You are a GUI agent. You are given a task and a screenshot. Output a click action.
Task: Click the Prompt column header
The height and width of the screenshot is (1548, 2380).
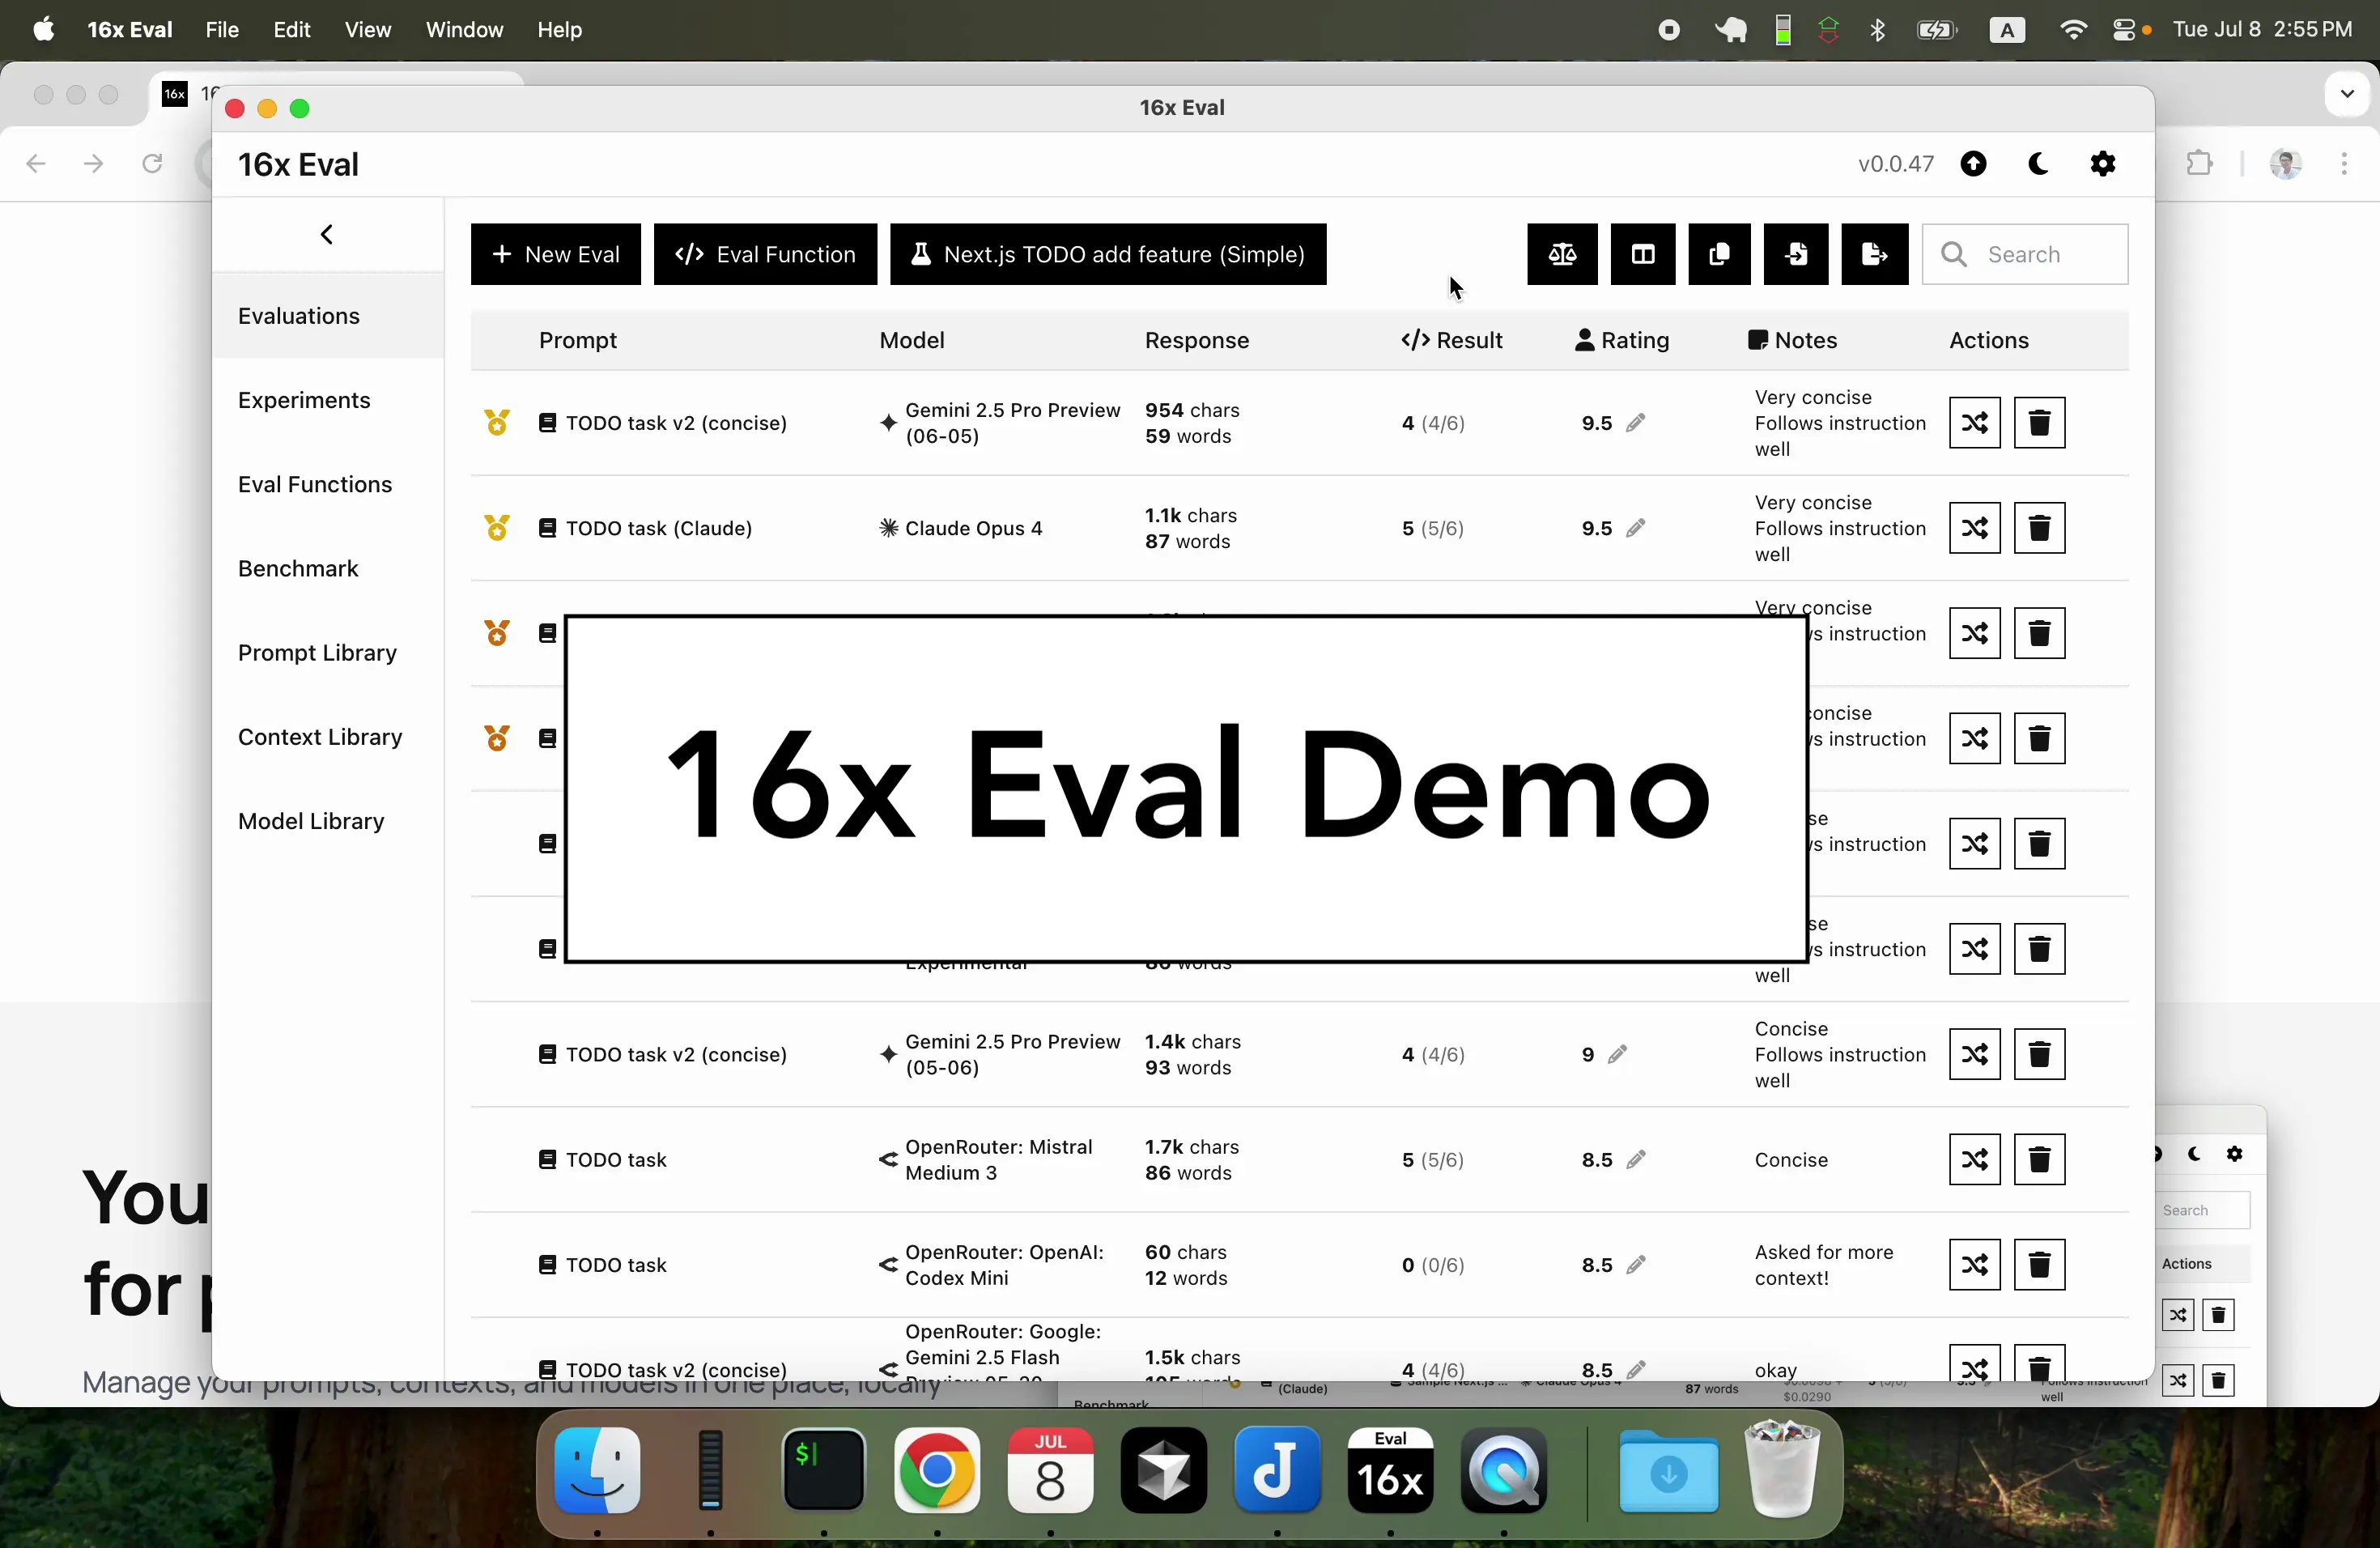(578, 341)
